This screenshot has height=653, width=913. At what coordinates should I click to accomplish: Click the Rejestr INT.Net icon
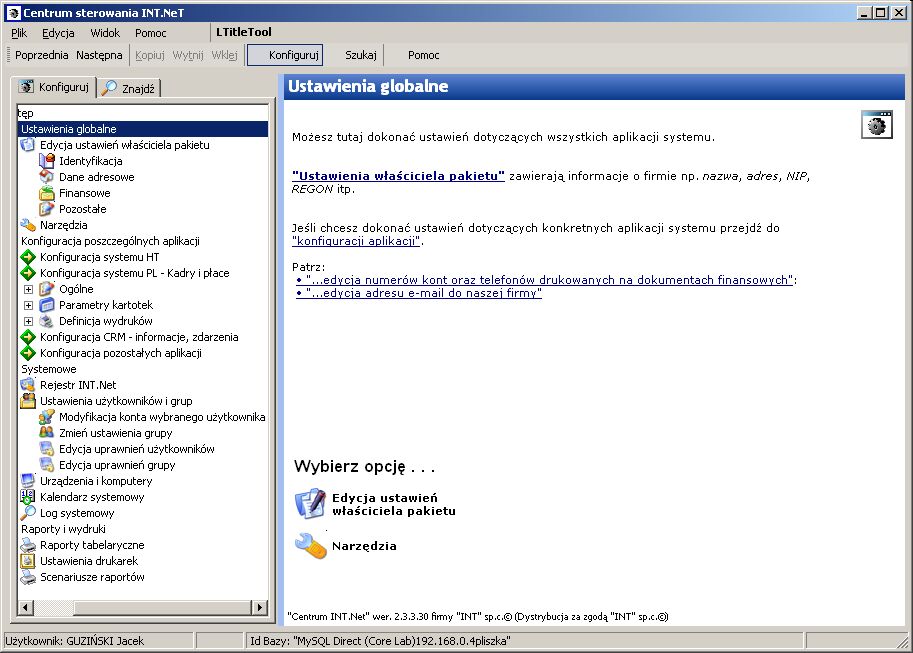point(27,384)
